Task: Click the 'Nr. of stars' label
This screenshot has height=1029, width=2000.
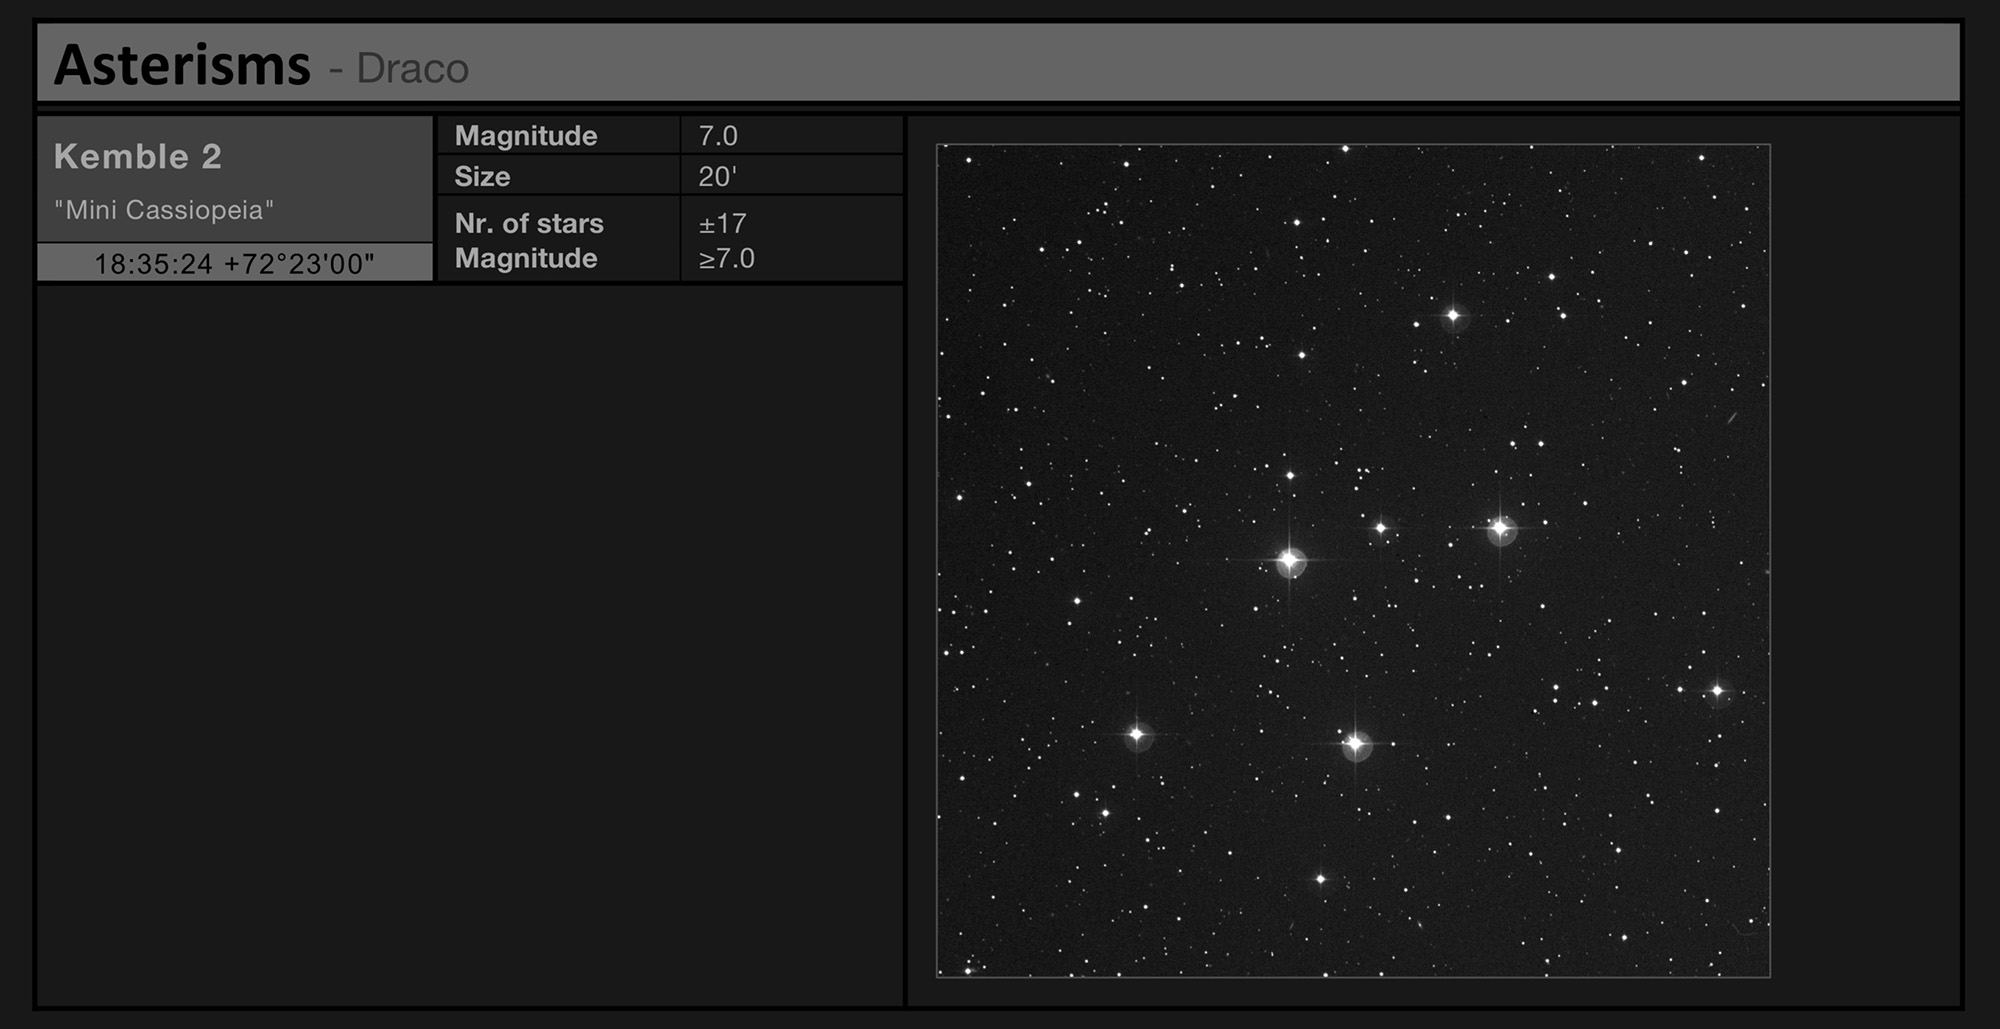Action: tap(529, 223)
